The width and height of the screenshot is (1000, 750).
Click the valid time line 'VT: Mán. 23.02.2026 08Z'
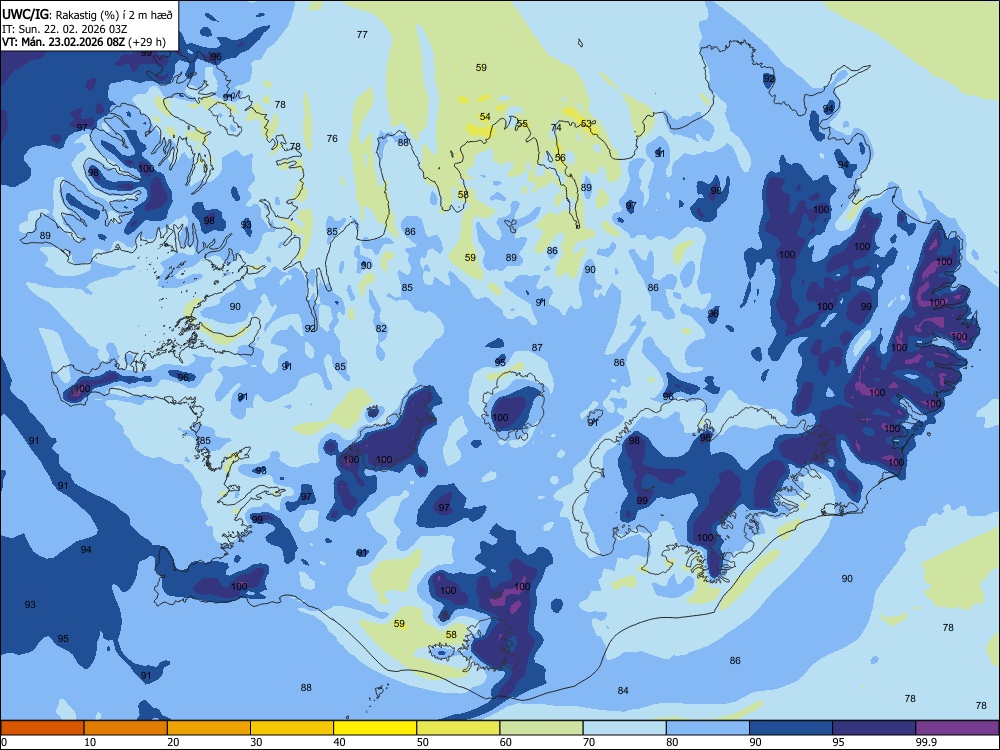click(63, 42)
